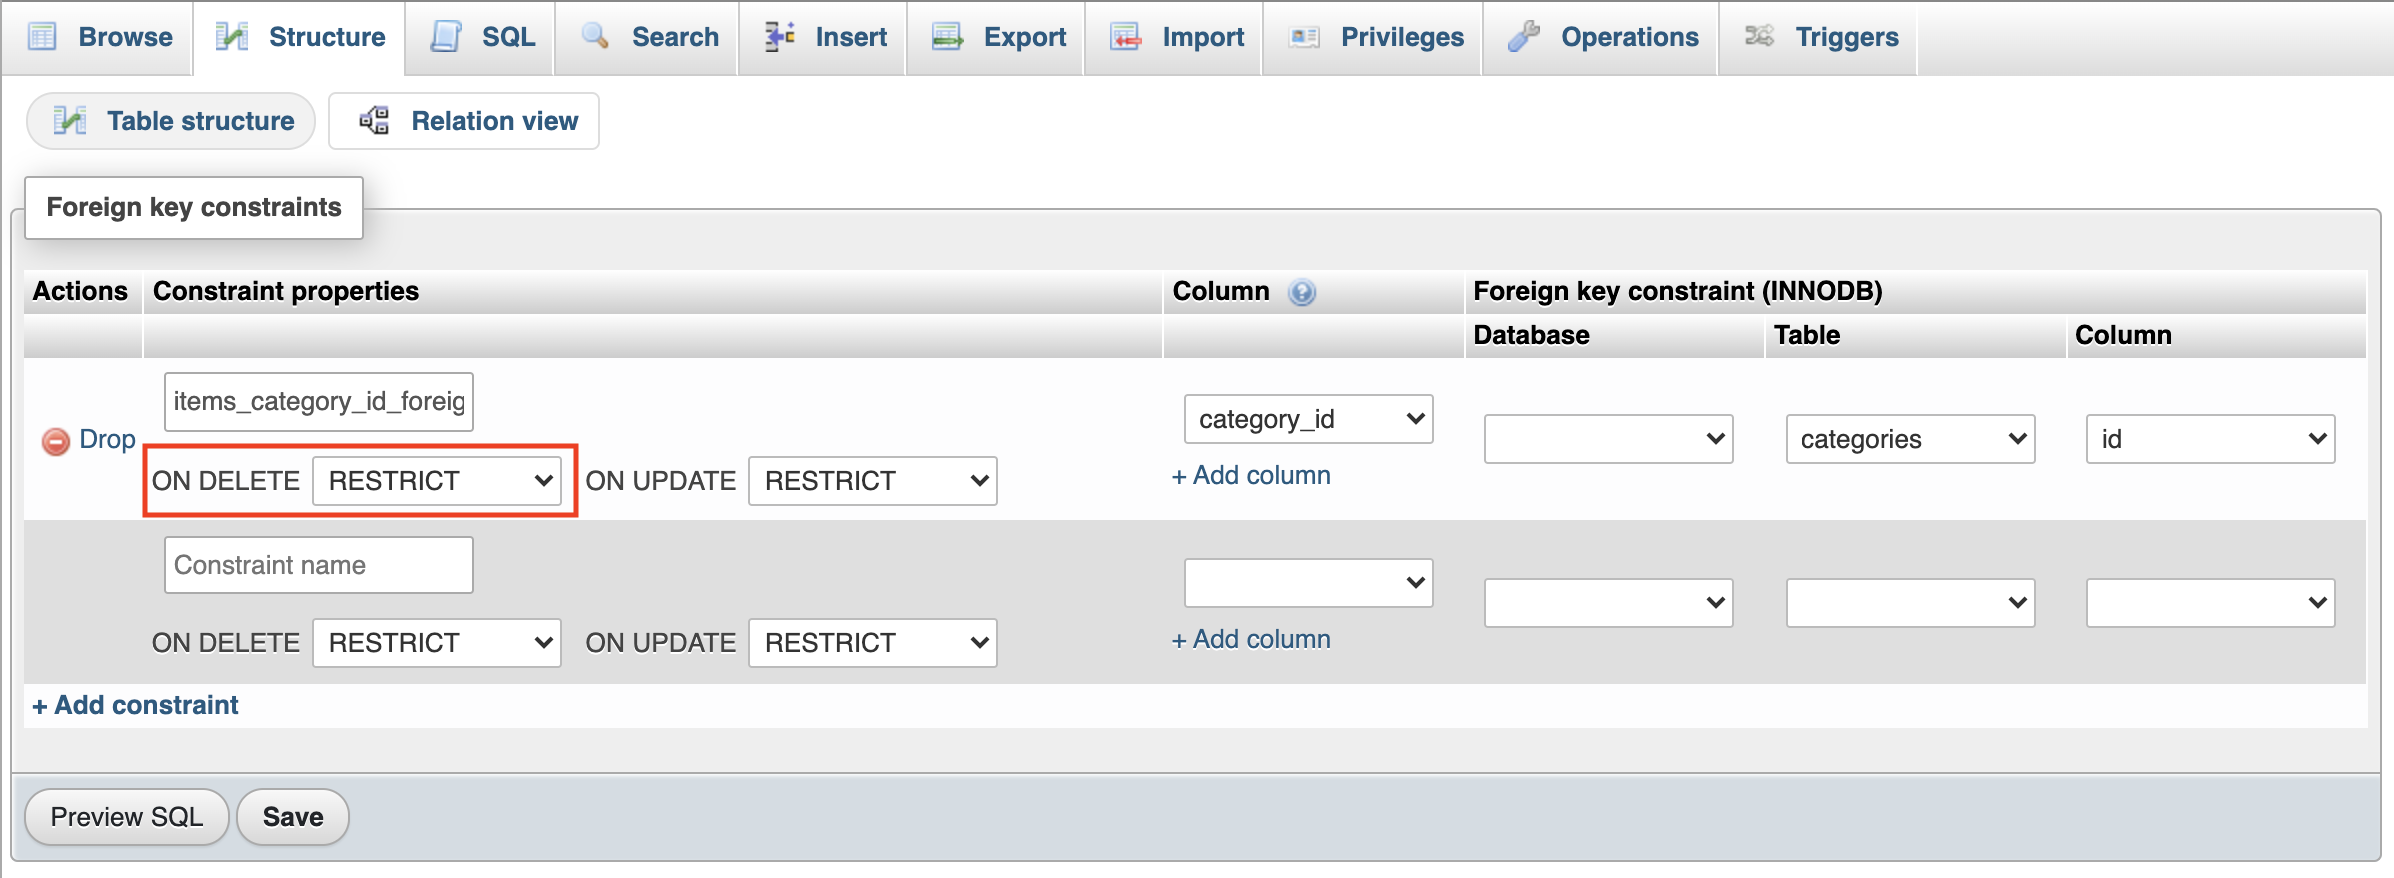Screen dimensions: 2394x878
Task: Open first ON UPDATE RESTRICT dropdown
Action: [872, 481]
